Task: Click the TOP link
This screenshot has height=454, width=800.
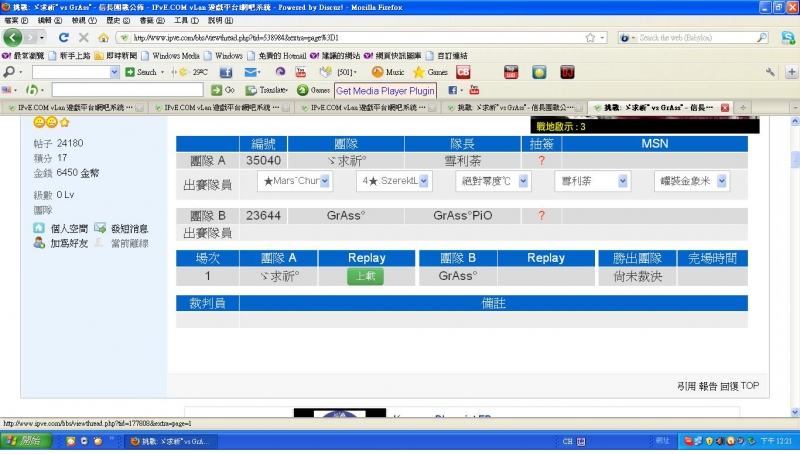Action: 749,386
